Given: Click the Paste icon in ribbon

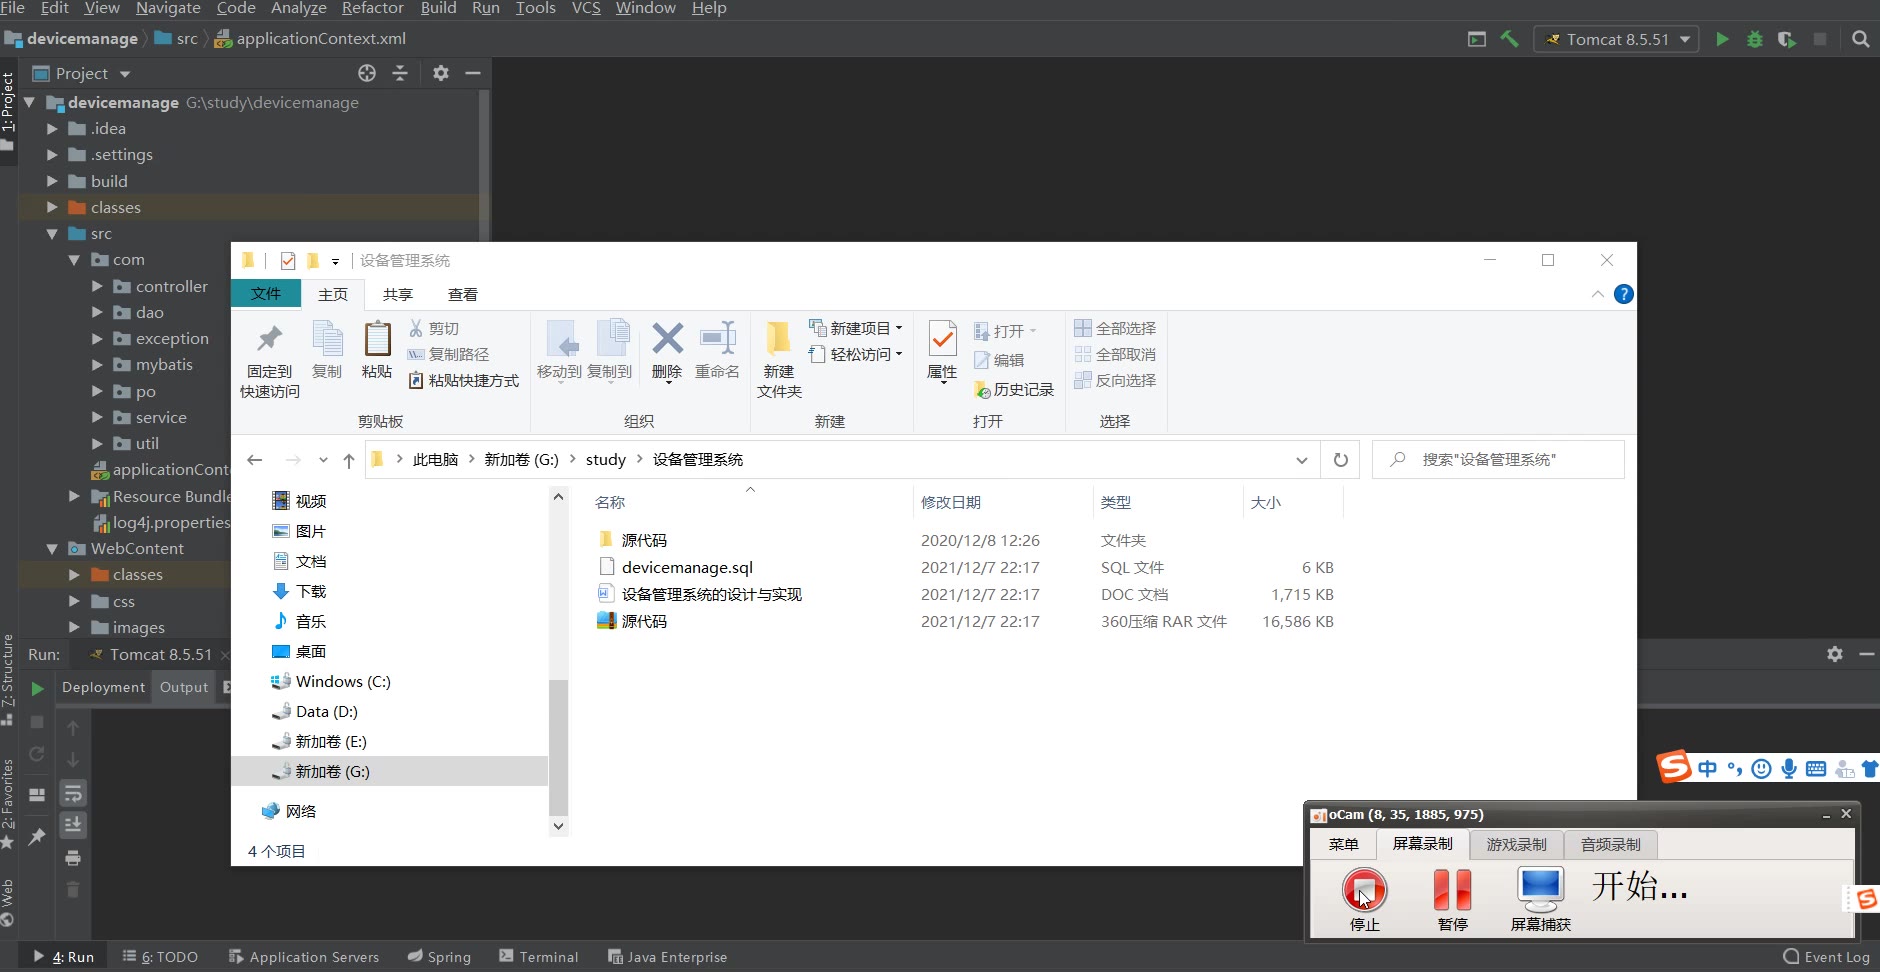Looking at the screenshot, I should click(377, 350).
